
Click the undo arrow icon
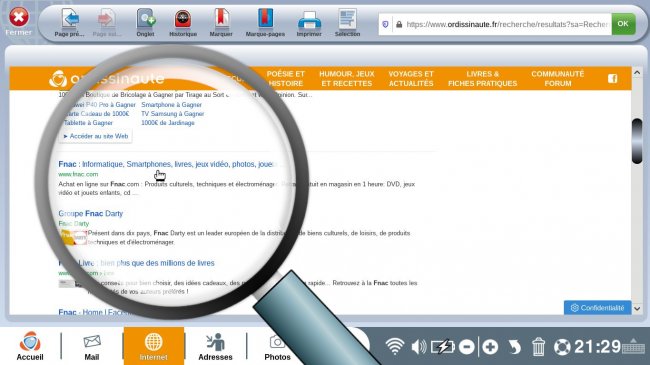[514, 347]
